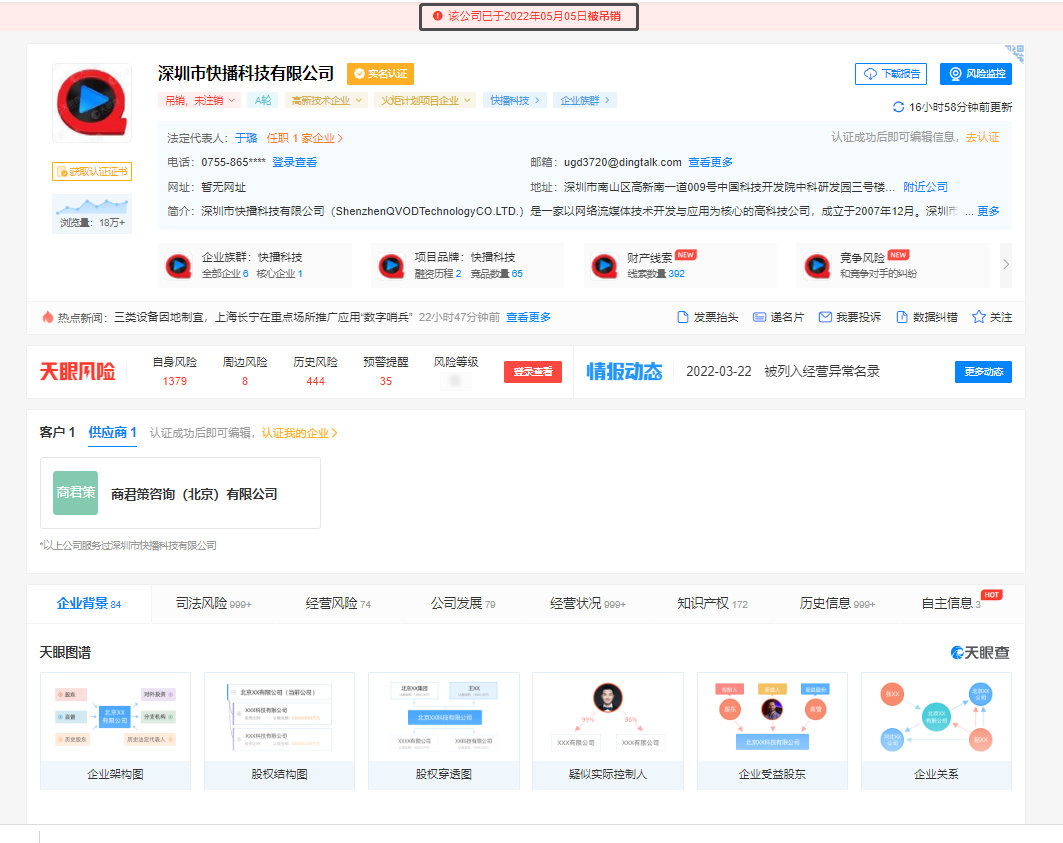The image size is (1063, 843).
Task: Expand the 高新技术企业 tag dropdown
Action: (x=326, y=100)
